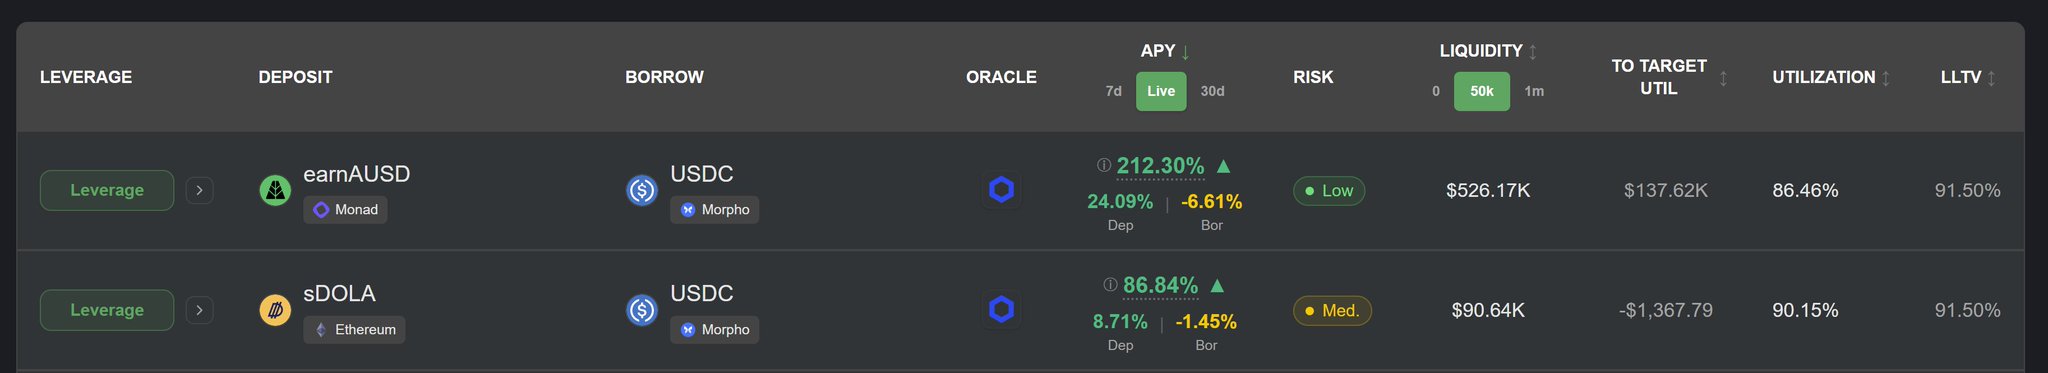Click the earnAUSD token icon
The width and height of the screenshot is (2048, 373).
click(275, 190)
